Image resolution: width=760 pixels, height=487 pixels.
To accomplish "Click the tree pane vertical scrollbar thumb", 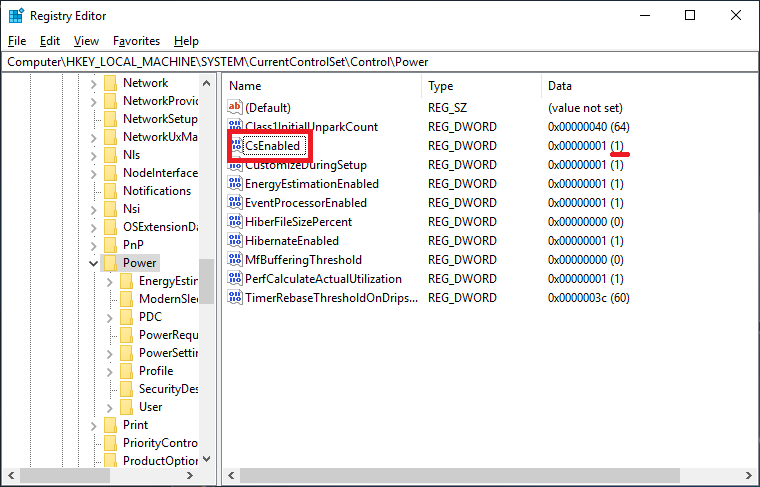I will (206, 281).
